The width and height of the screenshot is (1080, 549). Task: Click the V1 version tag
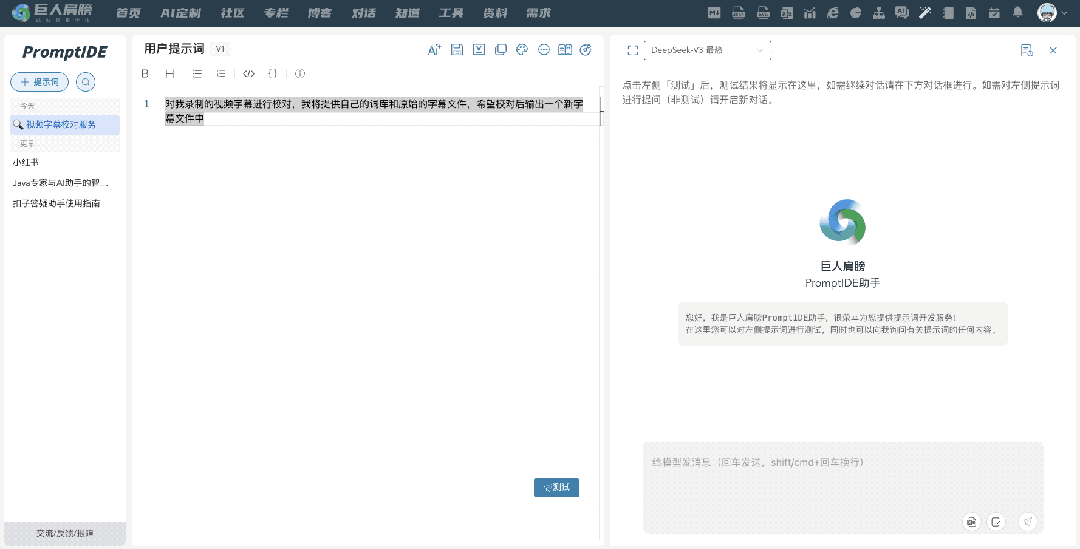click(220, 49)
